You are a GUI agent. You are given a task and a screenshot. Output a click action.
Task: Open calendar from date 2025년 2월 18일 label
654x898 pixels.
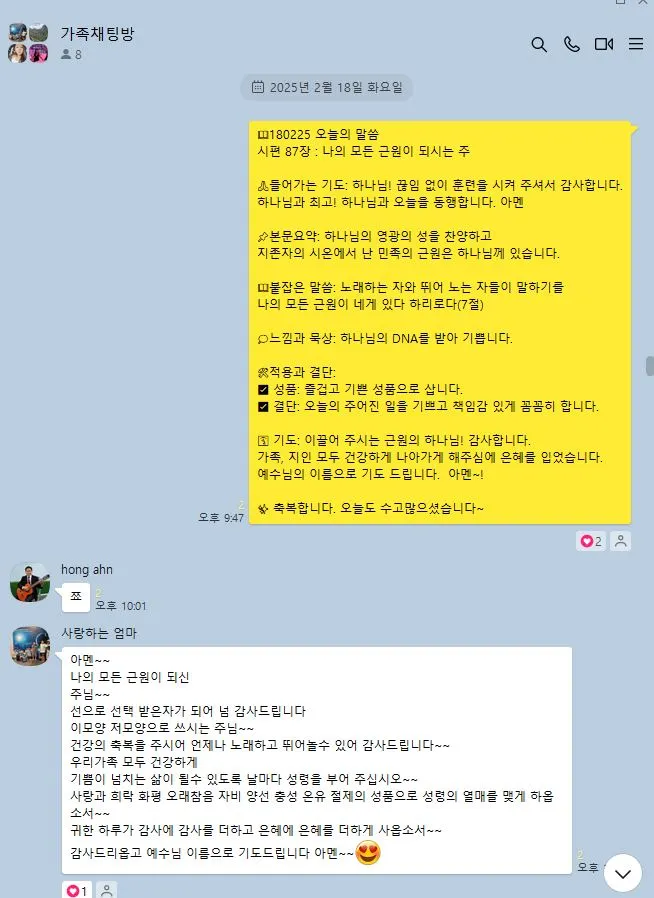pyautogui.click(x=327, y=87)
